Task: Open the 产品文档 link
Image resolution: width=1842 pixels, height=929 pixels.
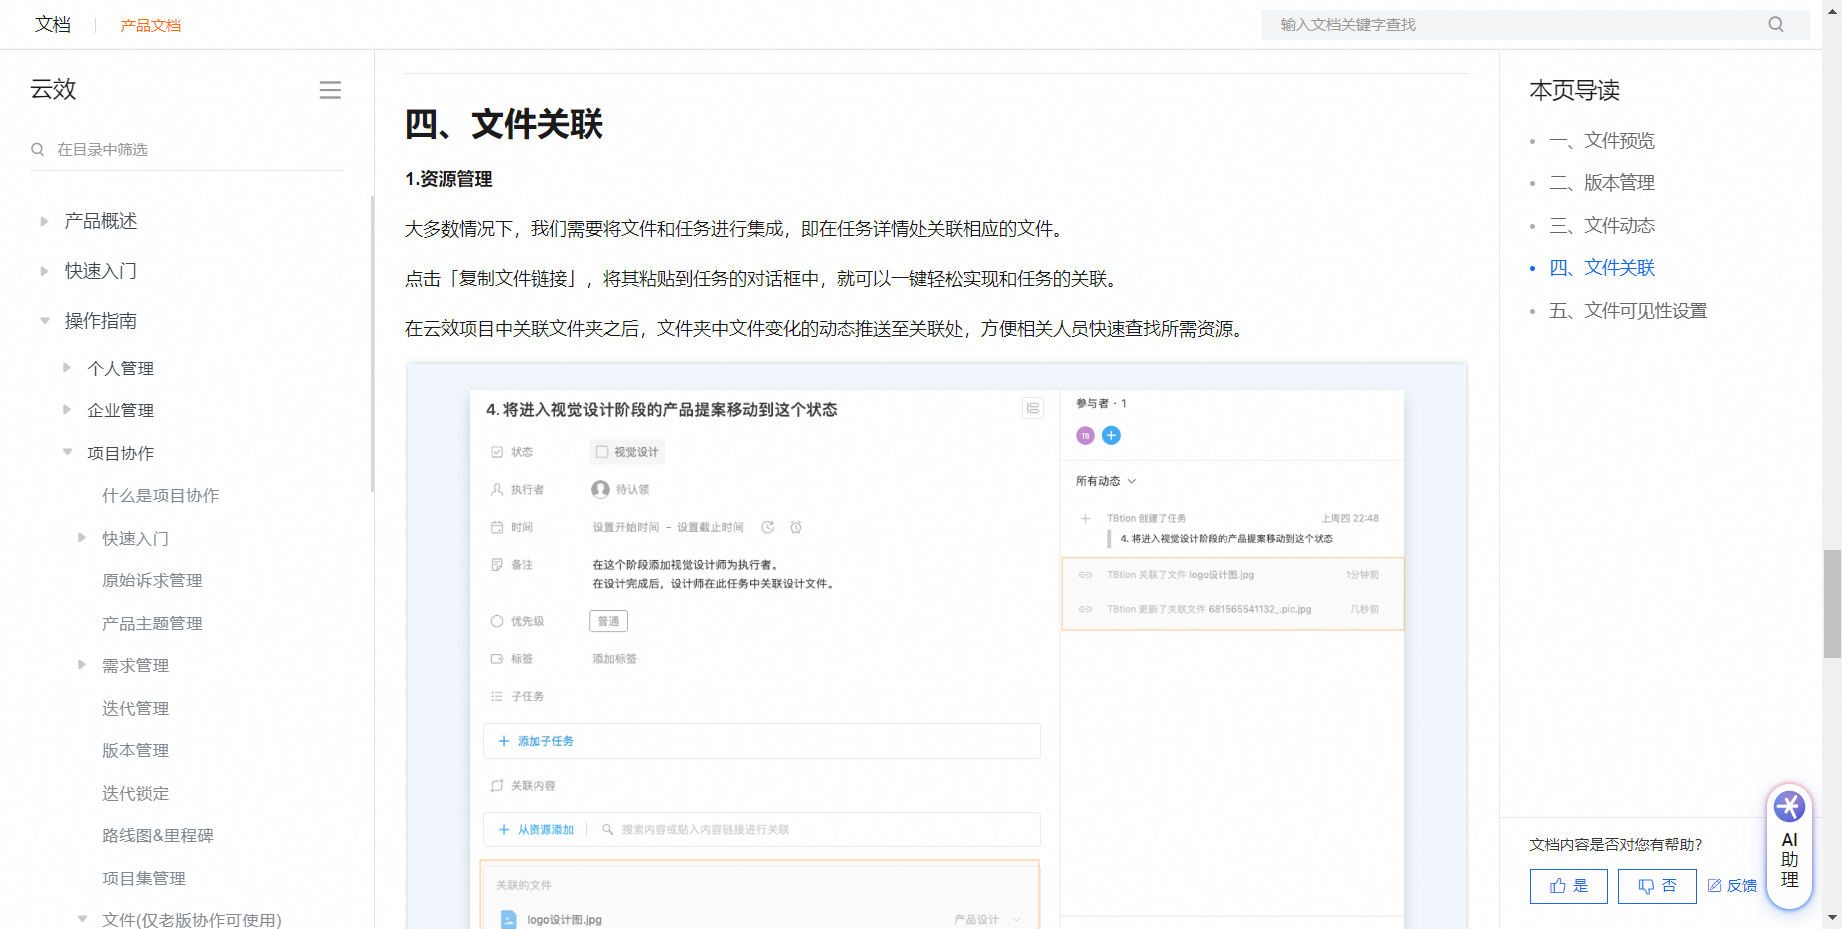Action: click(151, 25)
